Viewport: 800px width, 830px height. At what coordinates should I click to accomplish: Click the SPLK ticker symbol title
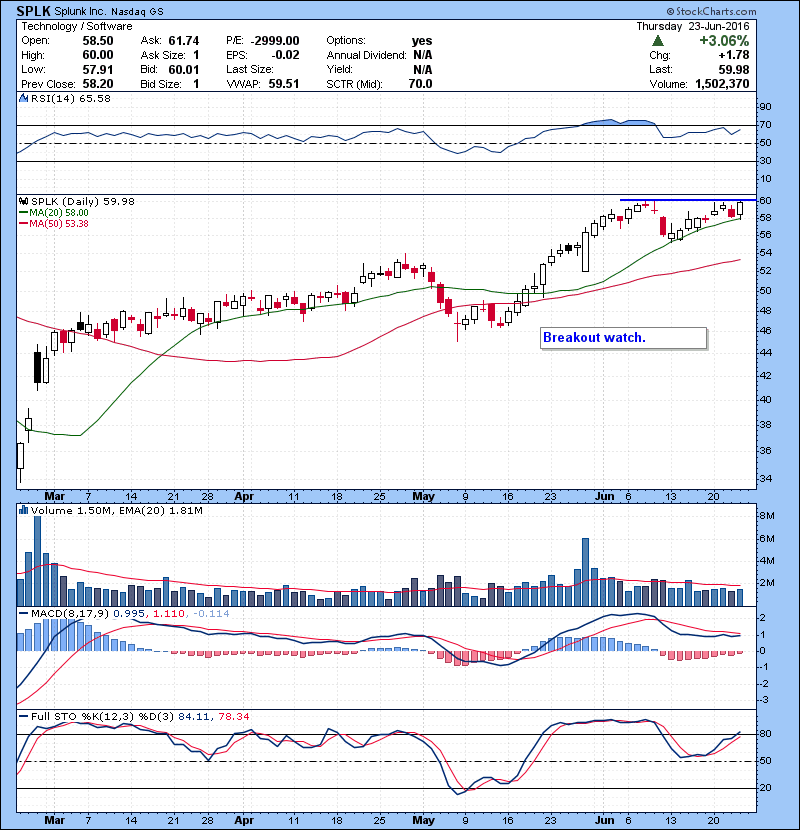point(33,11)
